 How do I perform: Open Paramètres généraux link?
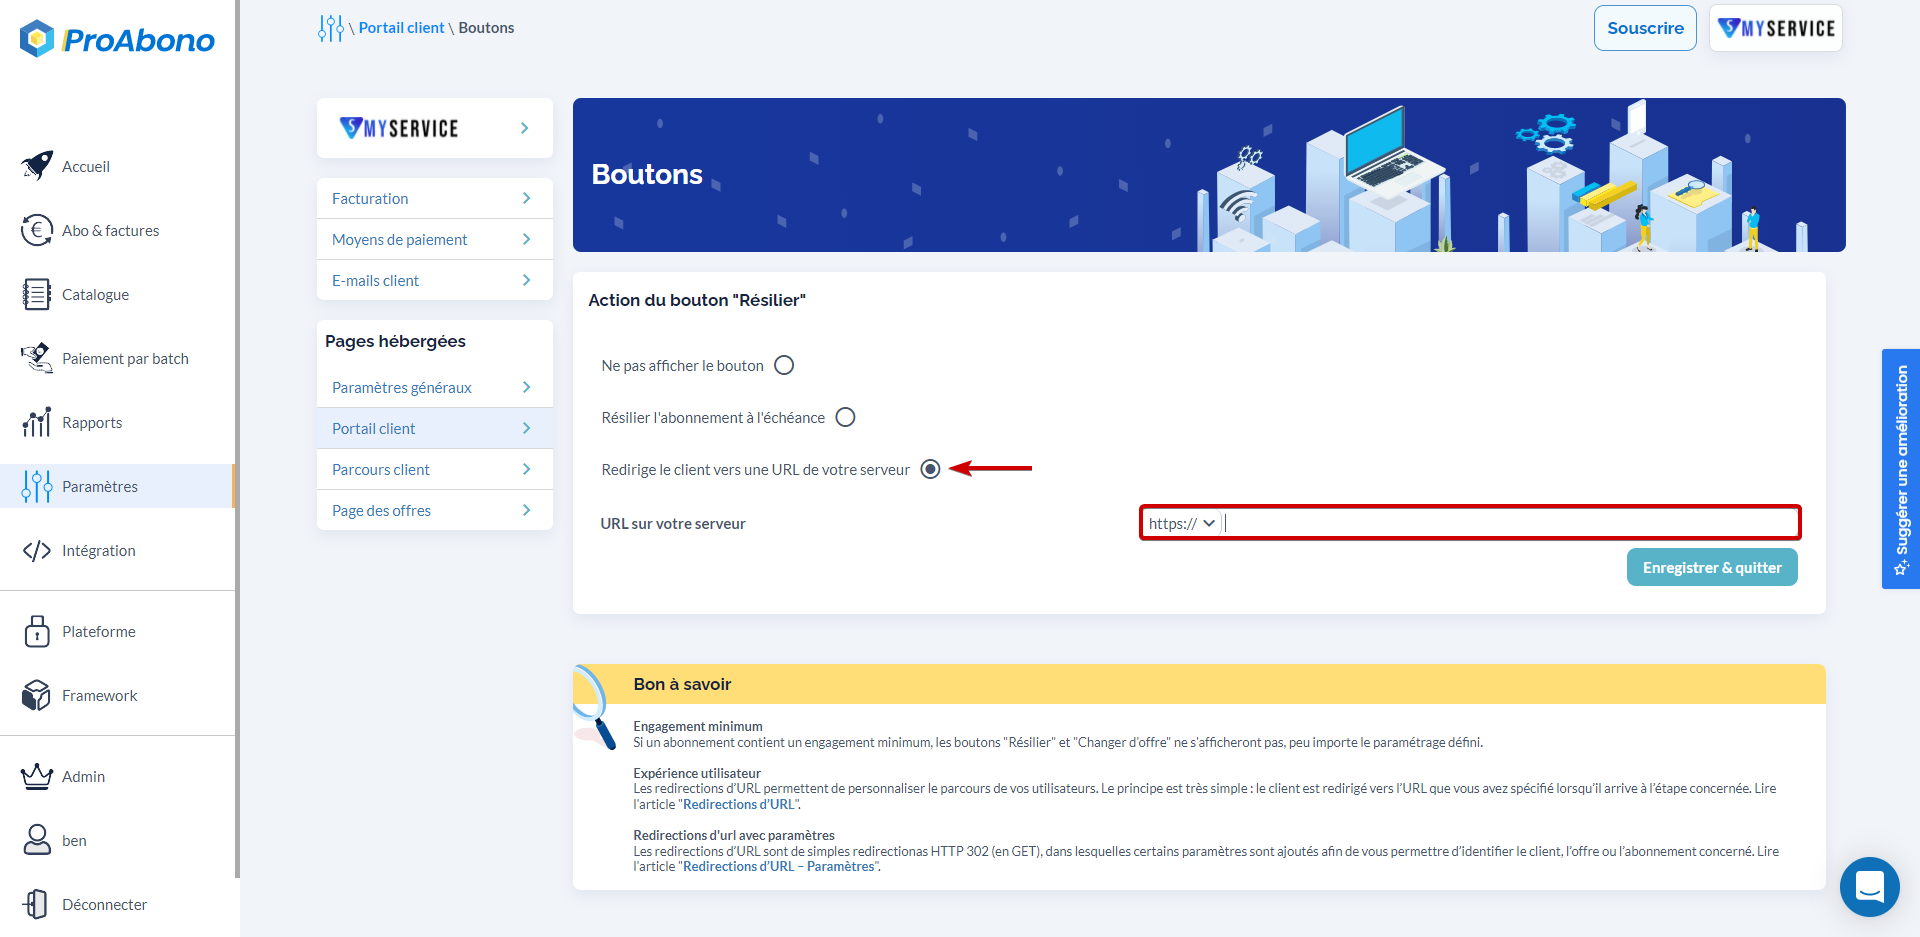[x=401, y=387]
